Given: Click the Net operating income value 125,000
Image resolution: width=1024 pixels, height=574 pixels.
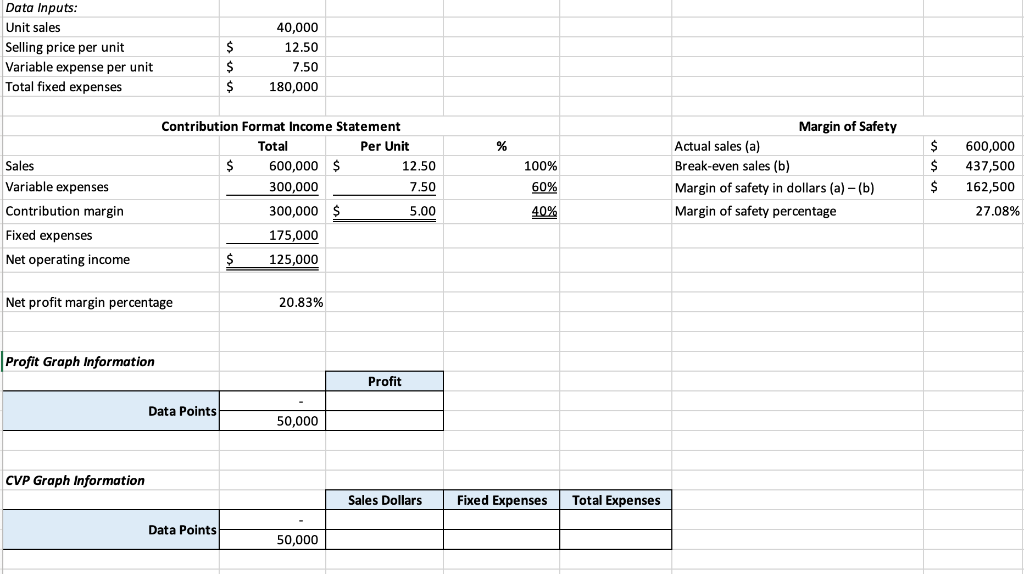Looking at the screenshot, I should (293, 259).
